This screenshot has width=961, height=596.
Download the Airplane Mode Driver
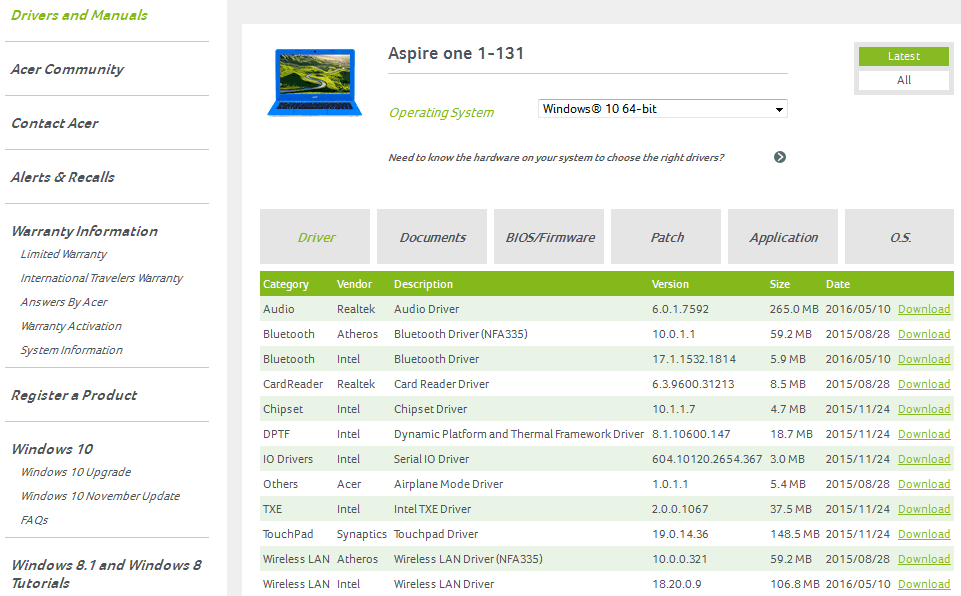(x=924, y=484)
